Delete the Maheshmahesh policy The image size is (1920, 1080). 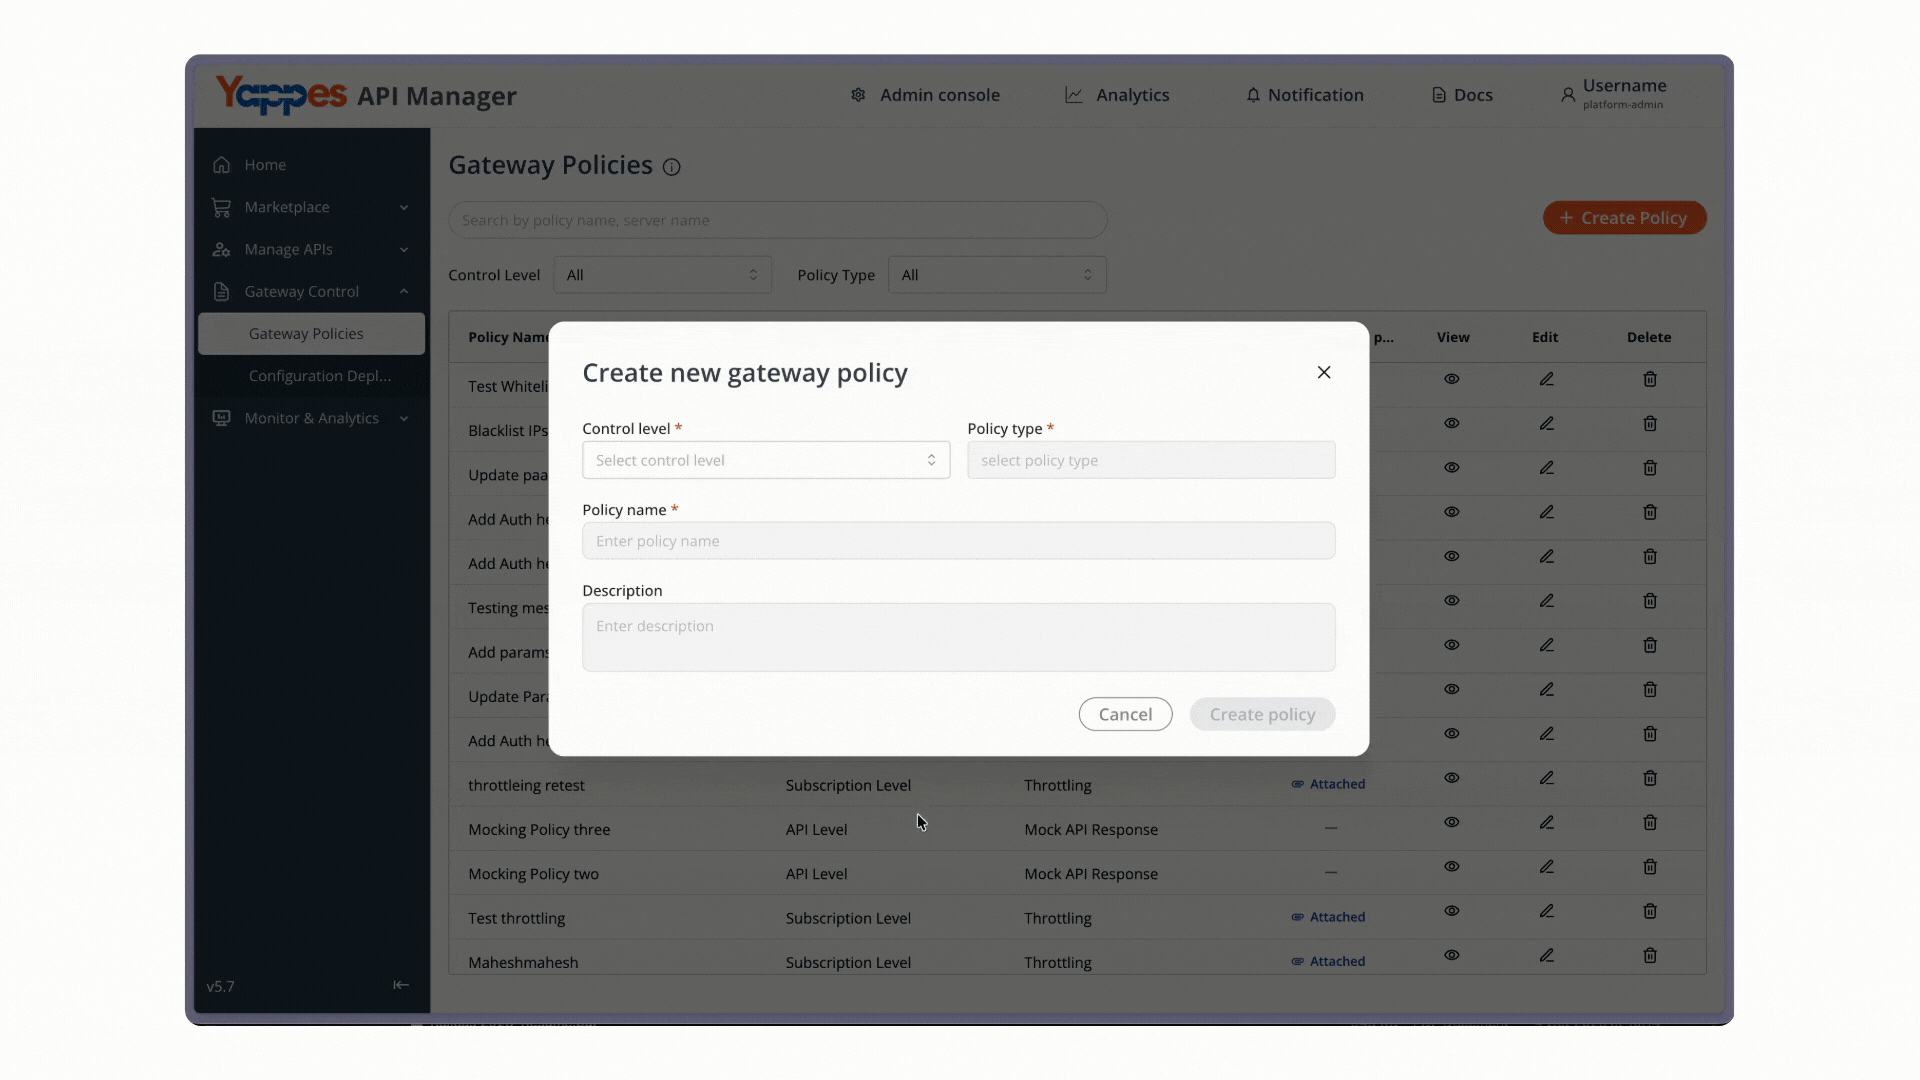tap(1650, 955)
